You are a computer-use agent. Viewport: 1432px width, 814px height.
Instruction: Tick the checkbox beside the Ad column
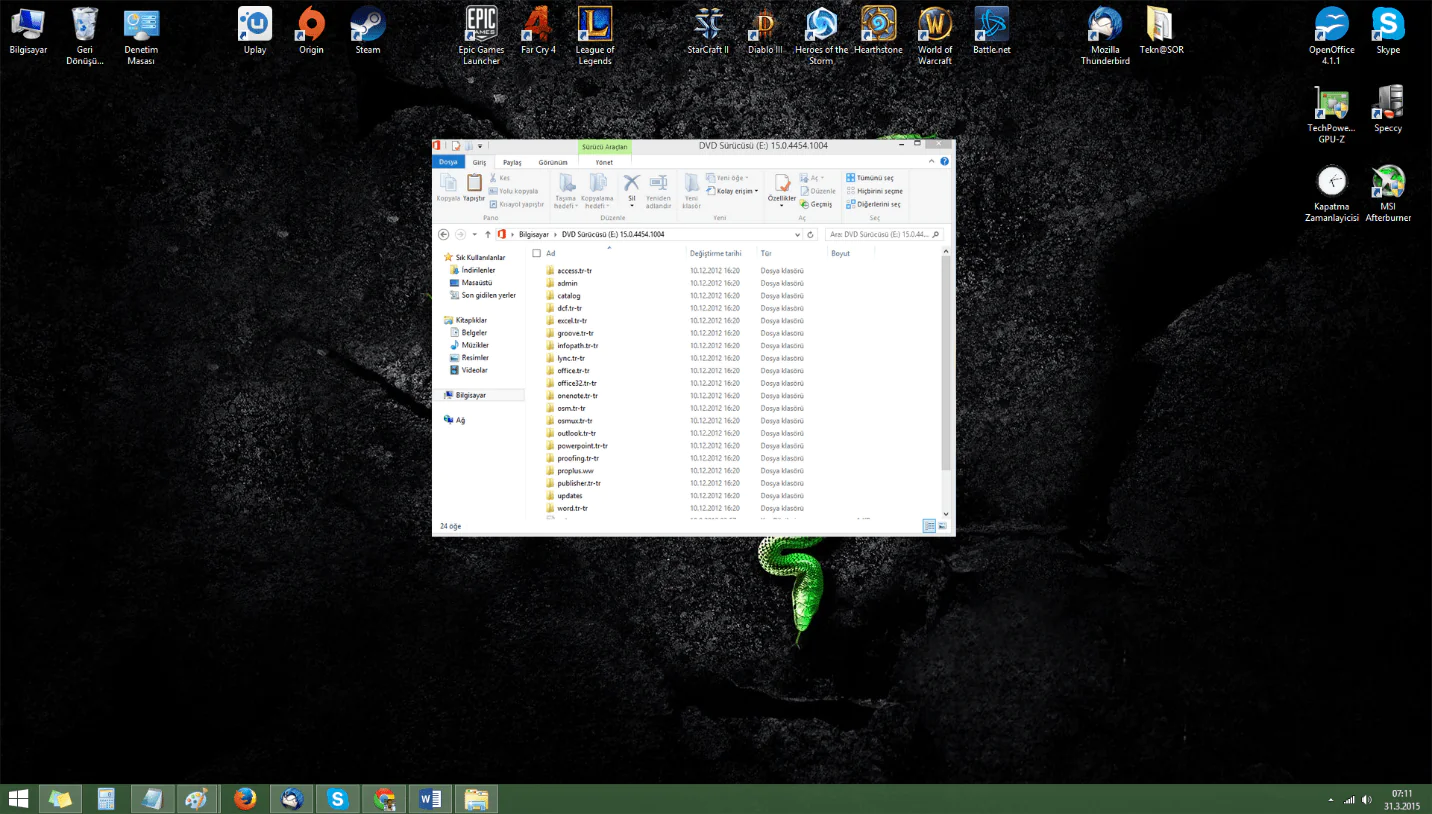(x=536, y=253)
